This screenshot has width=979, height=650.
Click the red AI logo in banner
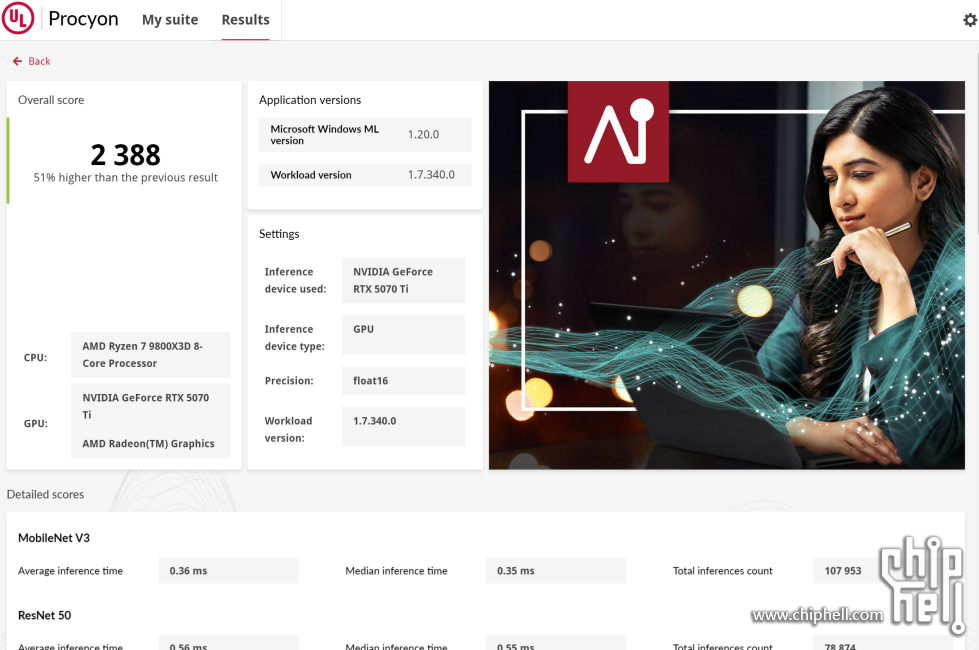pyautogui.click(x=618, y=131)
